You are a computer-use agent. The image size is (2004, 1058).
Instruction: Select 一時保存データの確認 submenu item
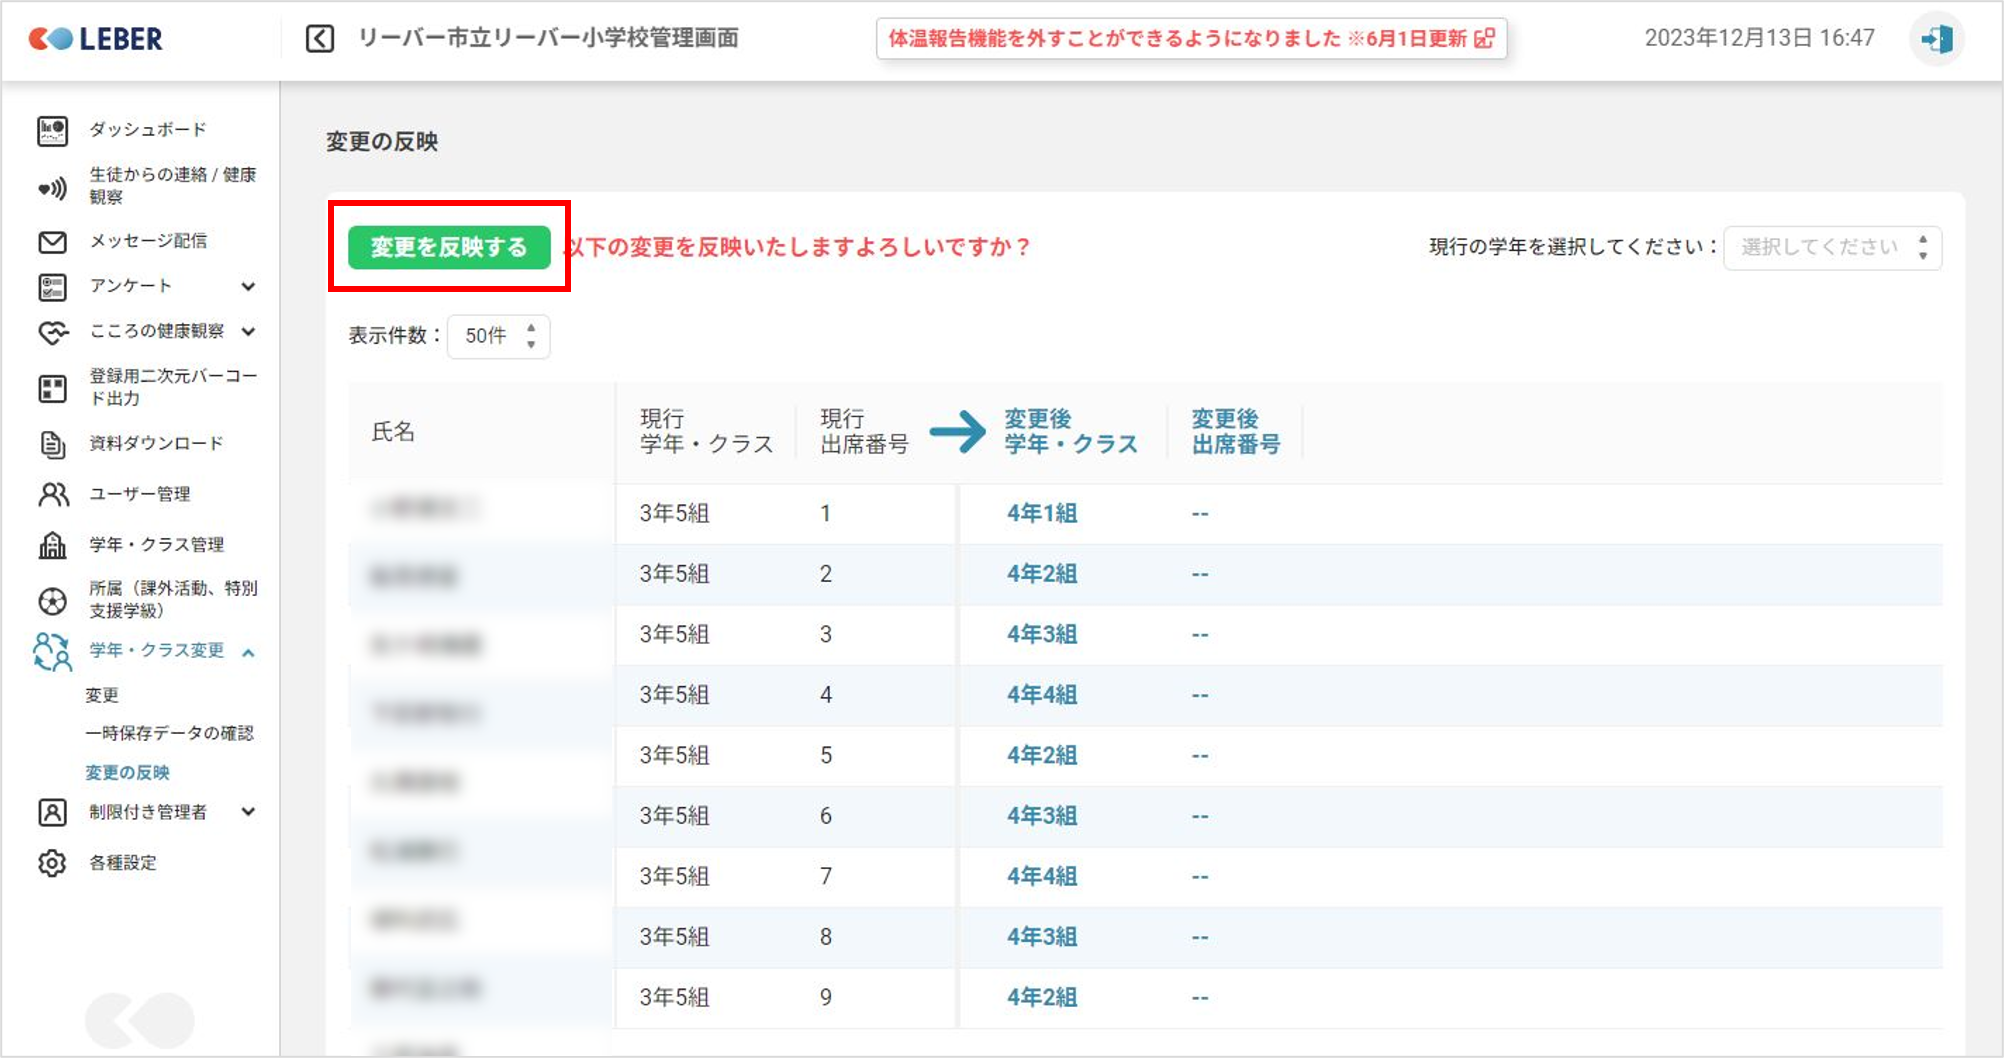tap(169, 733)
